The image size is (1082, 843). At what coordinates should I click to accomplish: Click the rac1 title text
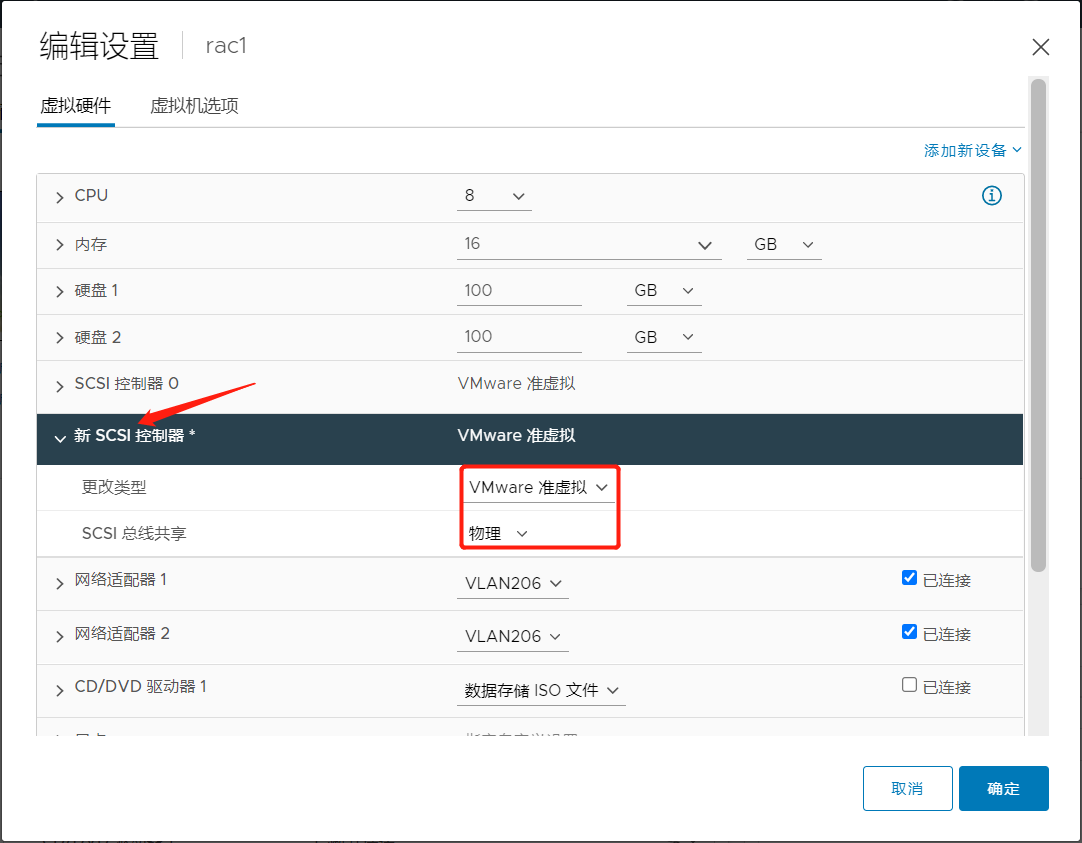point(226,46)
